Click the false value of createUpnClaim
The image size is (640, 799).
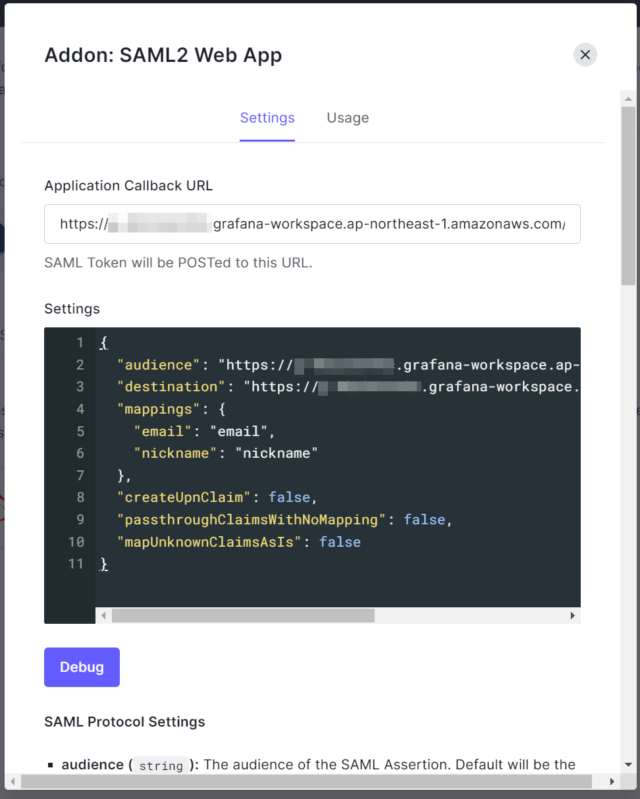tap(289, 497)
